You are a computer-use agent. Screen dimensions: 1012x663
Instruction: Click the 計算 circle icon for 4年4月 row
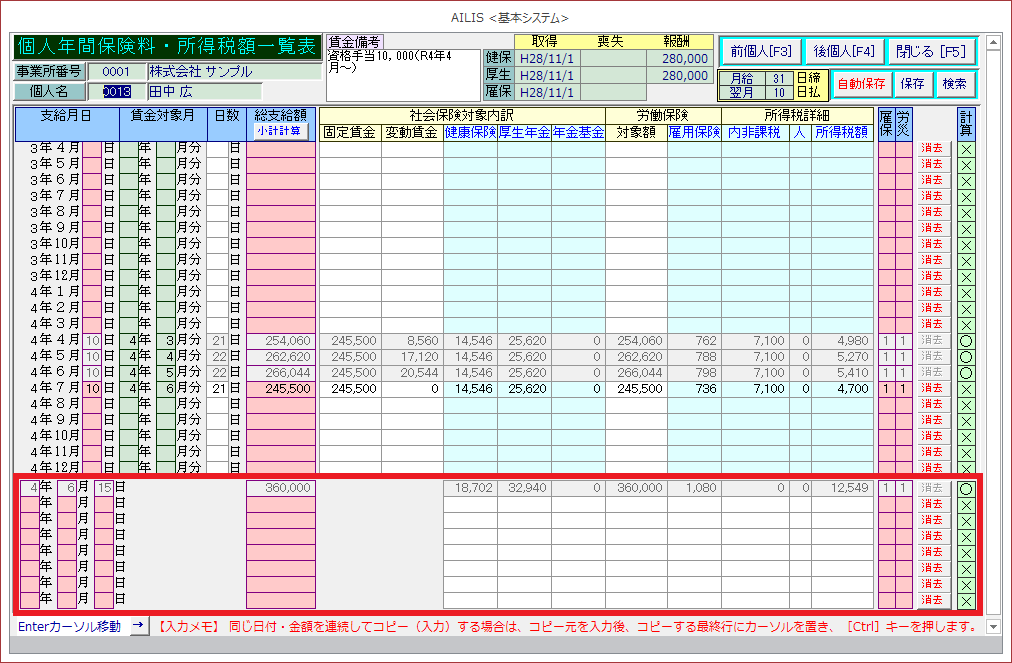(x=966, y=340)
